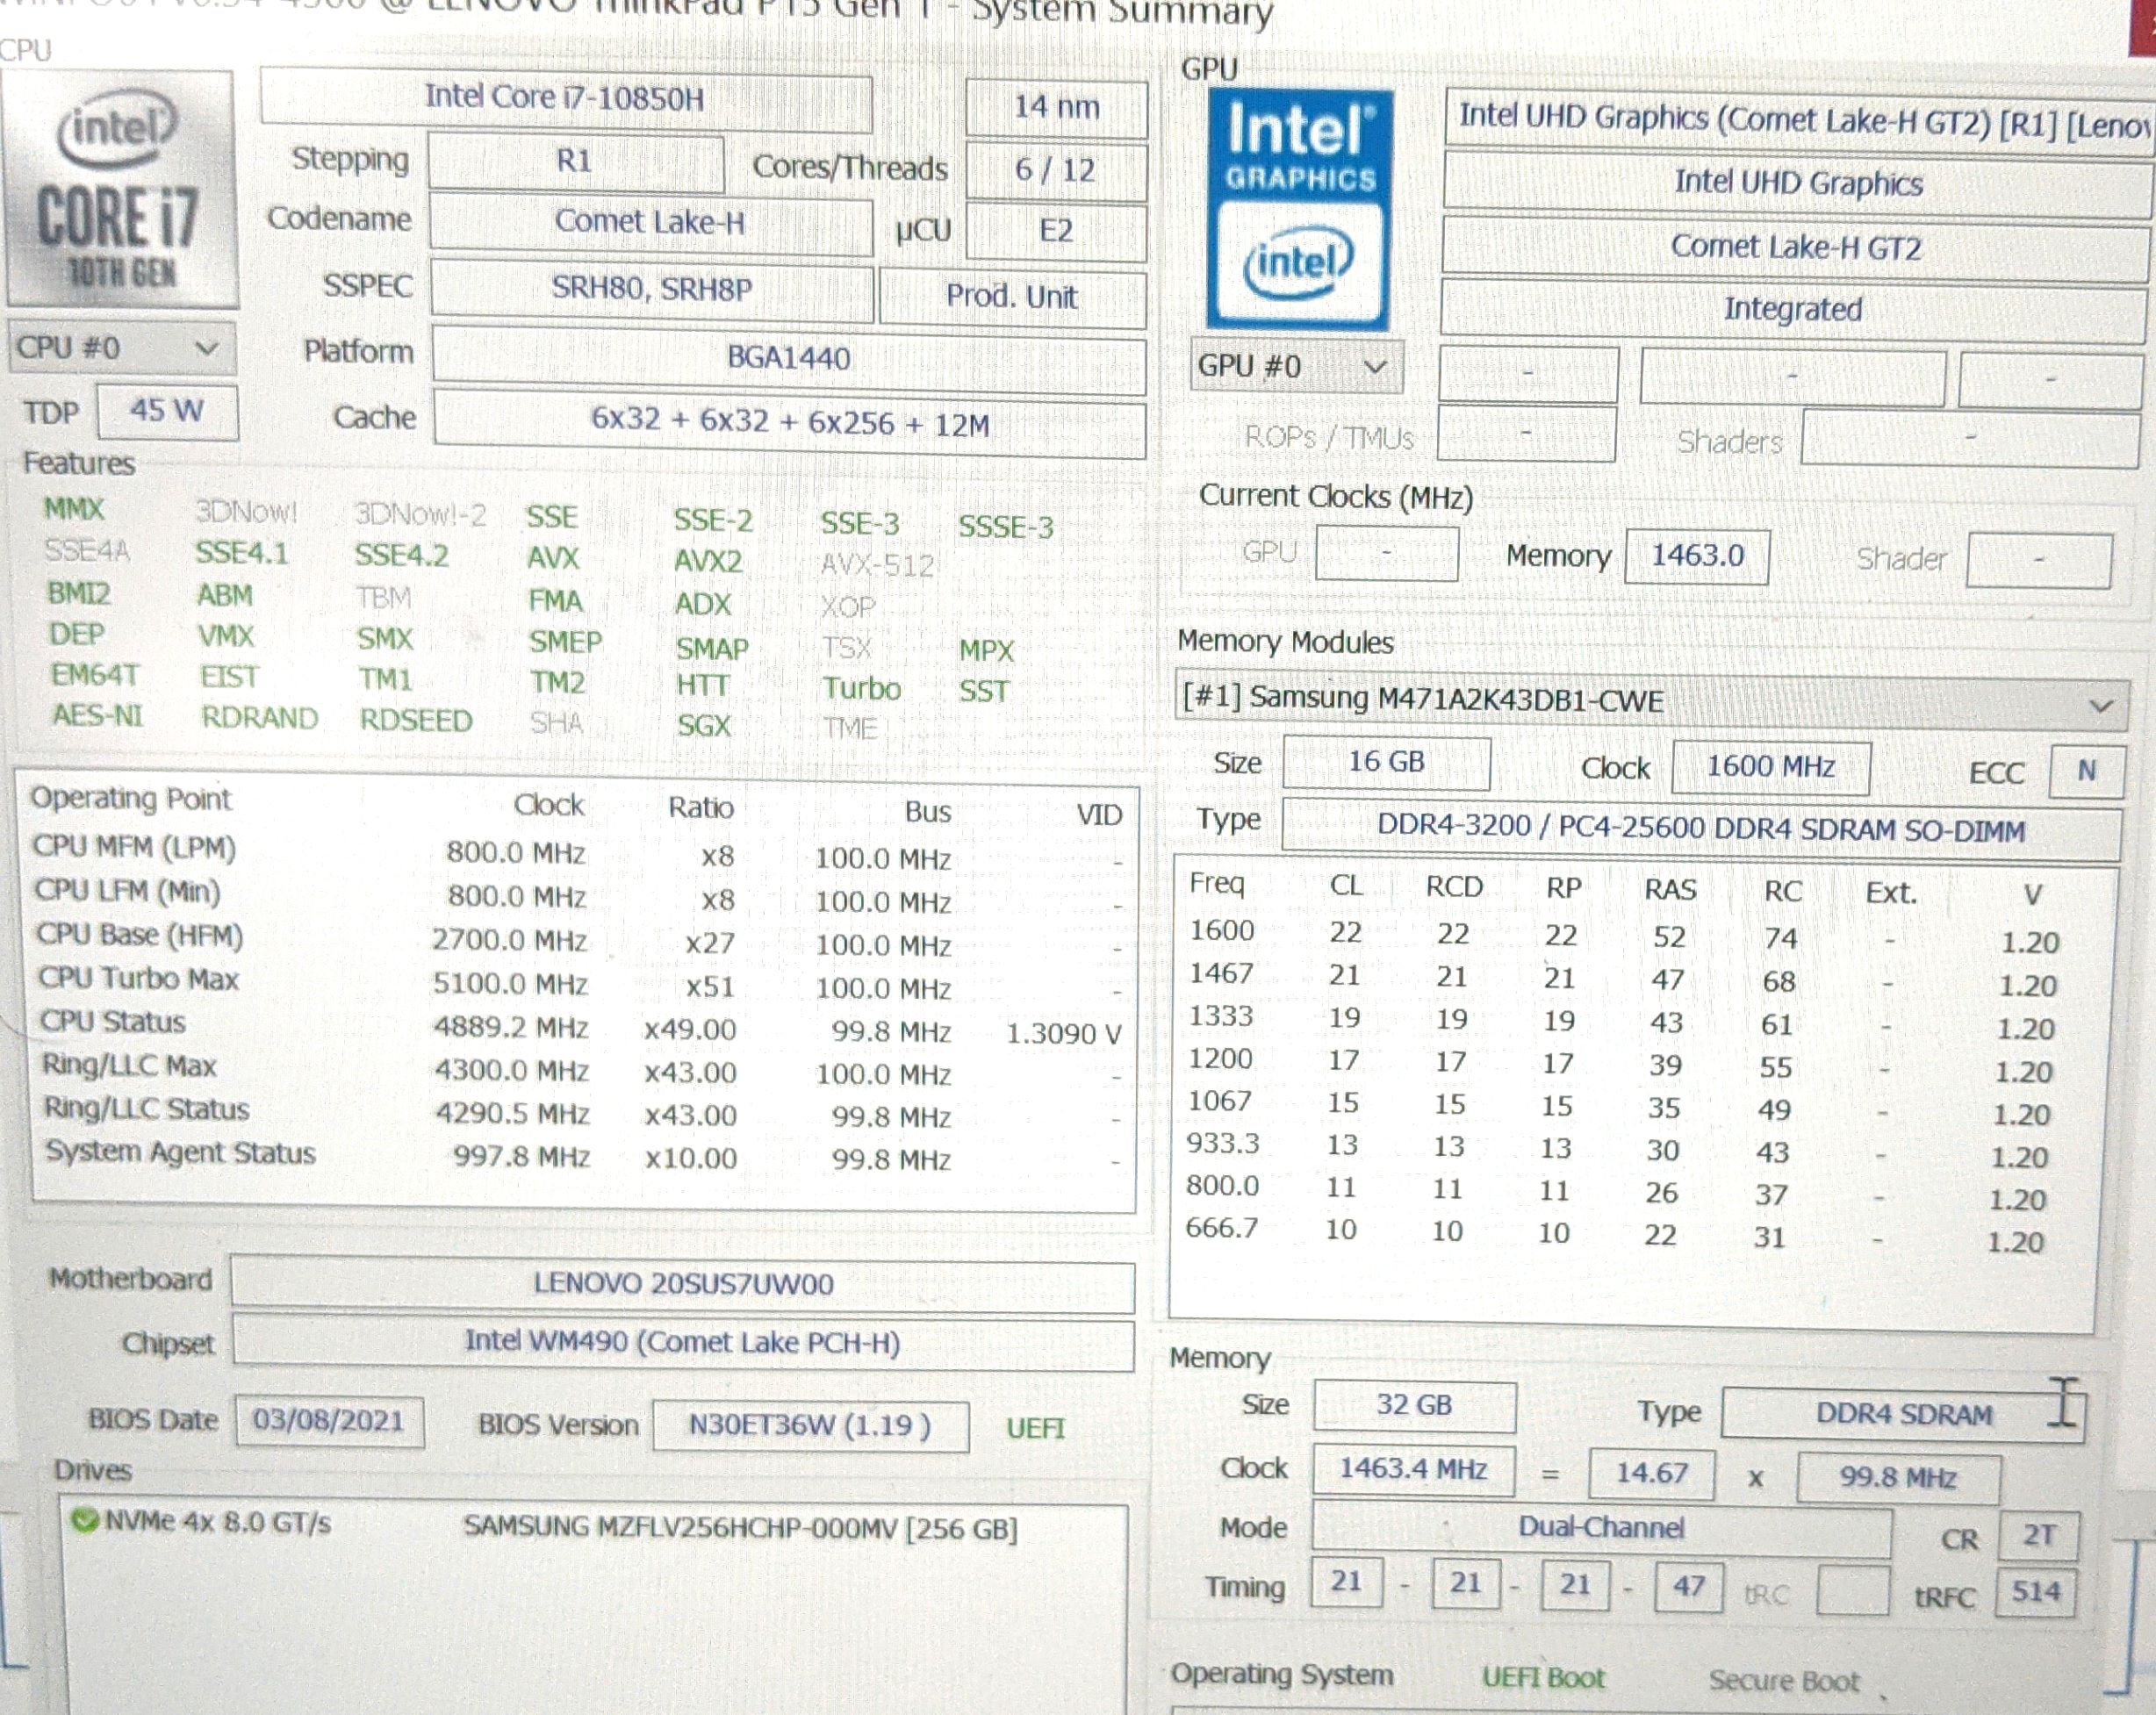Click the Prod. Unit box
The height and width of the screenshot is (1715, 2156).
pos(1011,296)
